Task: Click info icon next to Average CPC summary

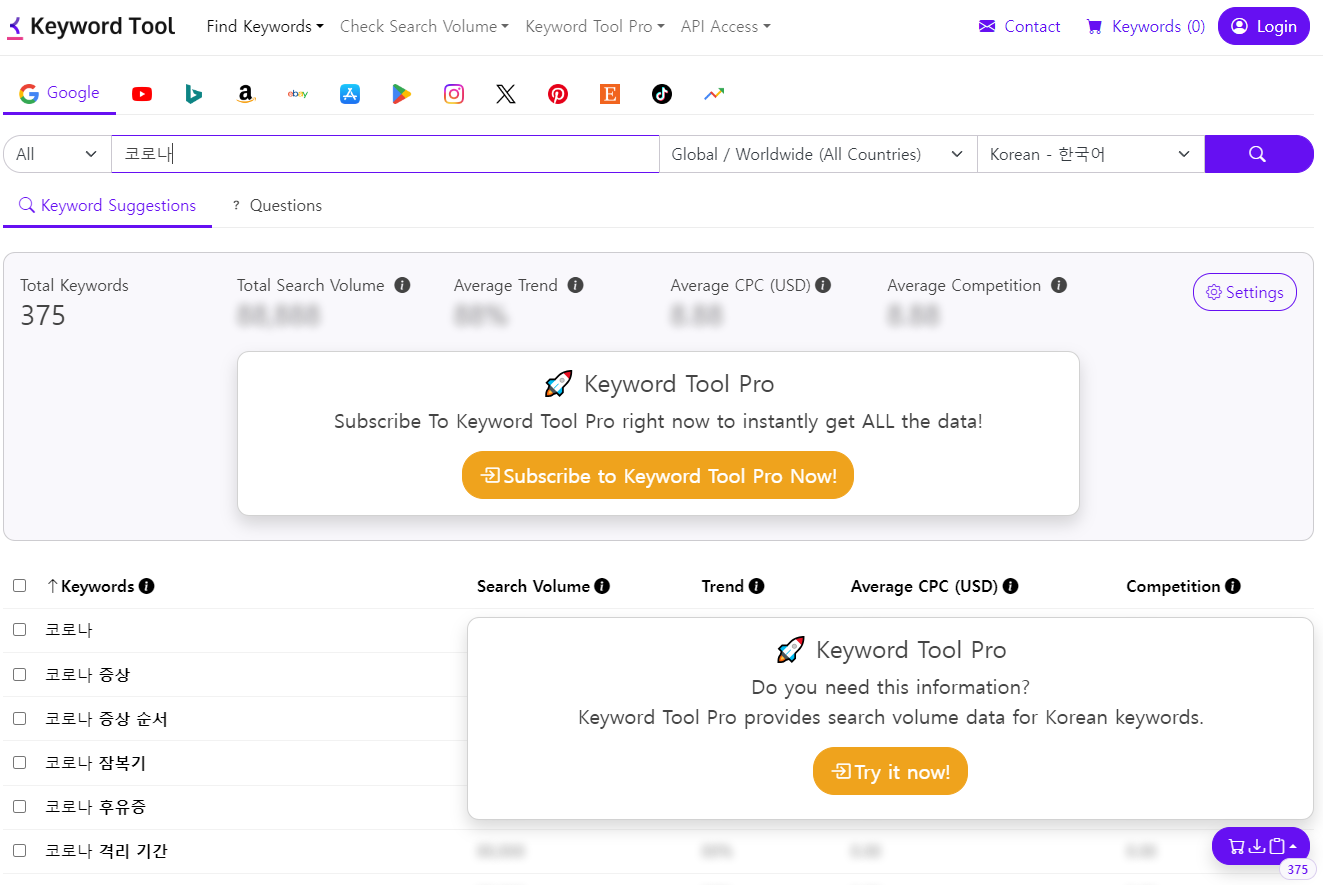Action: click(x=823, y=285)
